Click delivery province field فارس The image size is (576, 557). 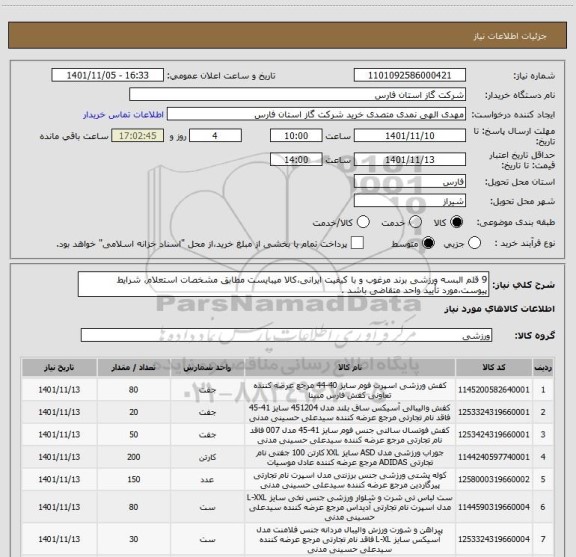(x=410, y=182)
